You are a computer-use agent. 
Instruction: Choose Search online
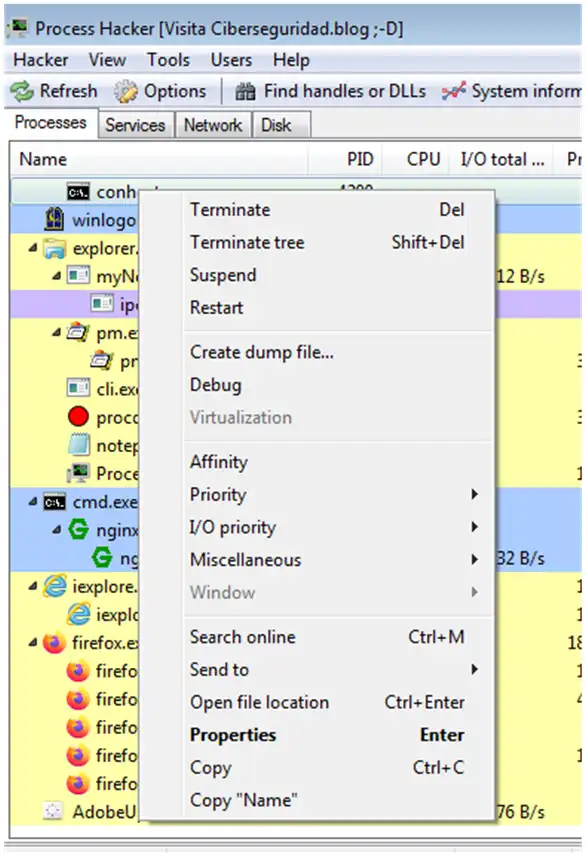click(338, 637)
